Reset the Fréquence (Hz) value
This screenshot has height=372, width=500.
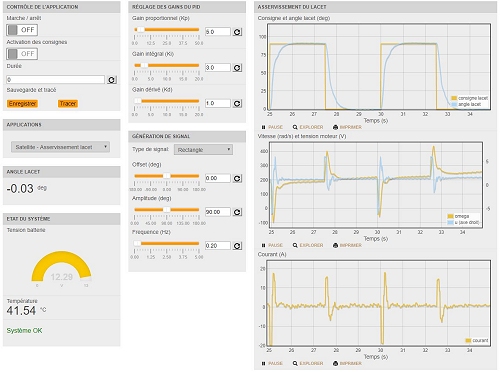pyautogui.click(x=237, y=246)
